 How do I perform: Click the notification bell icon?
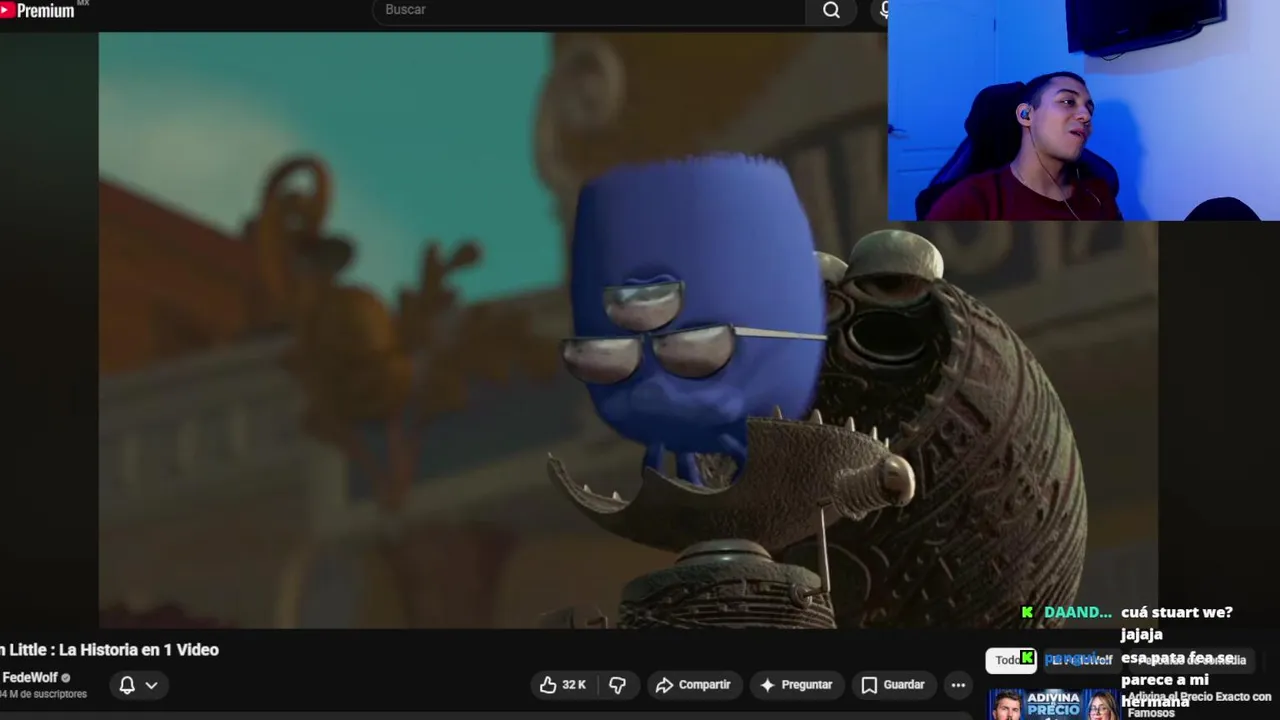127,685
